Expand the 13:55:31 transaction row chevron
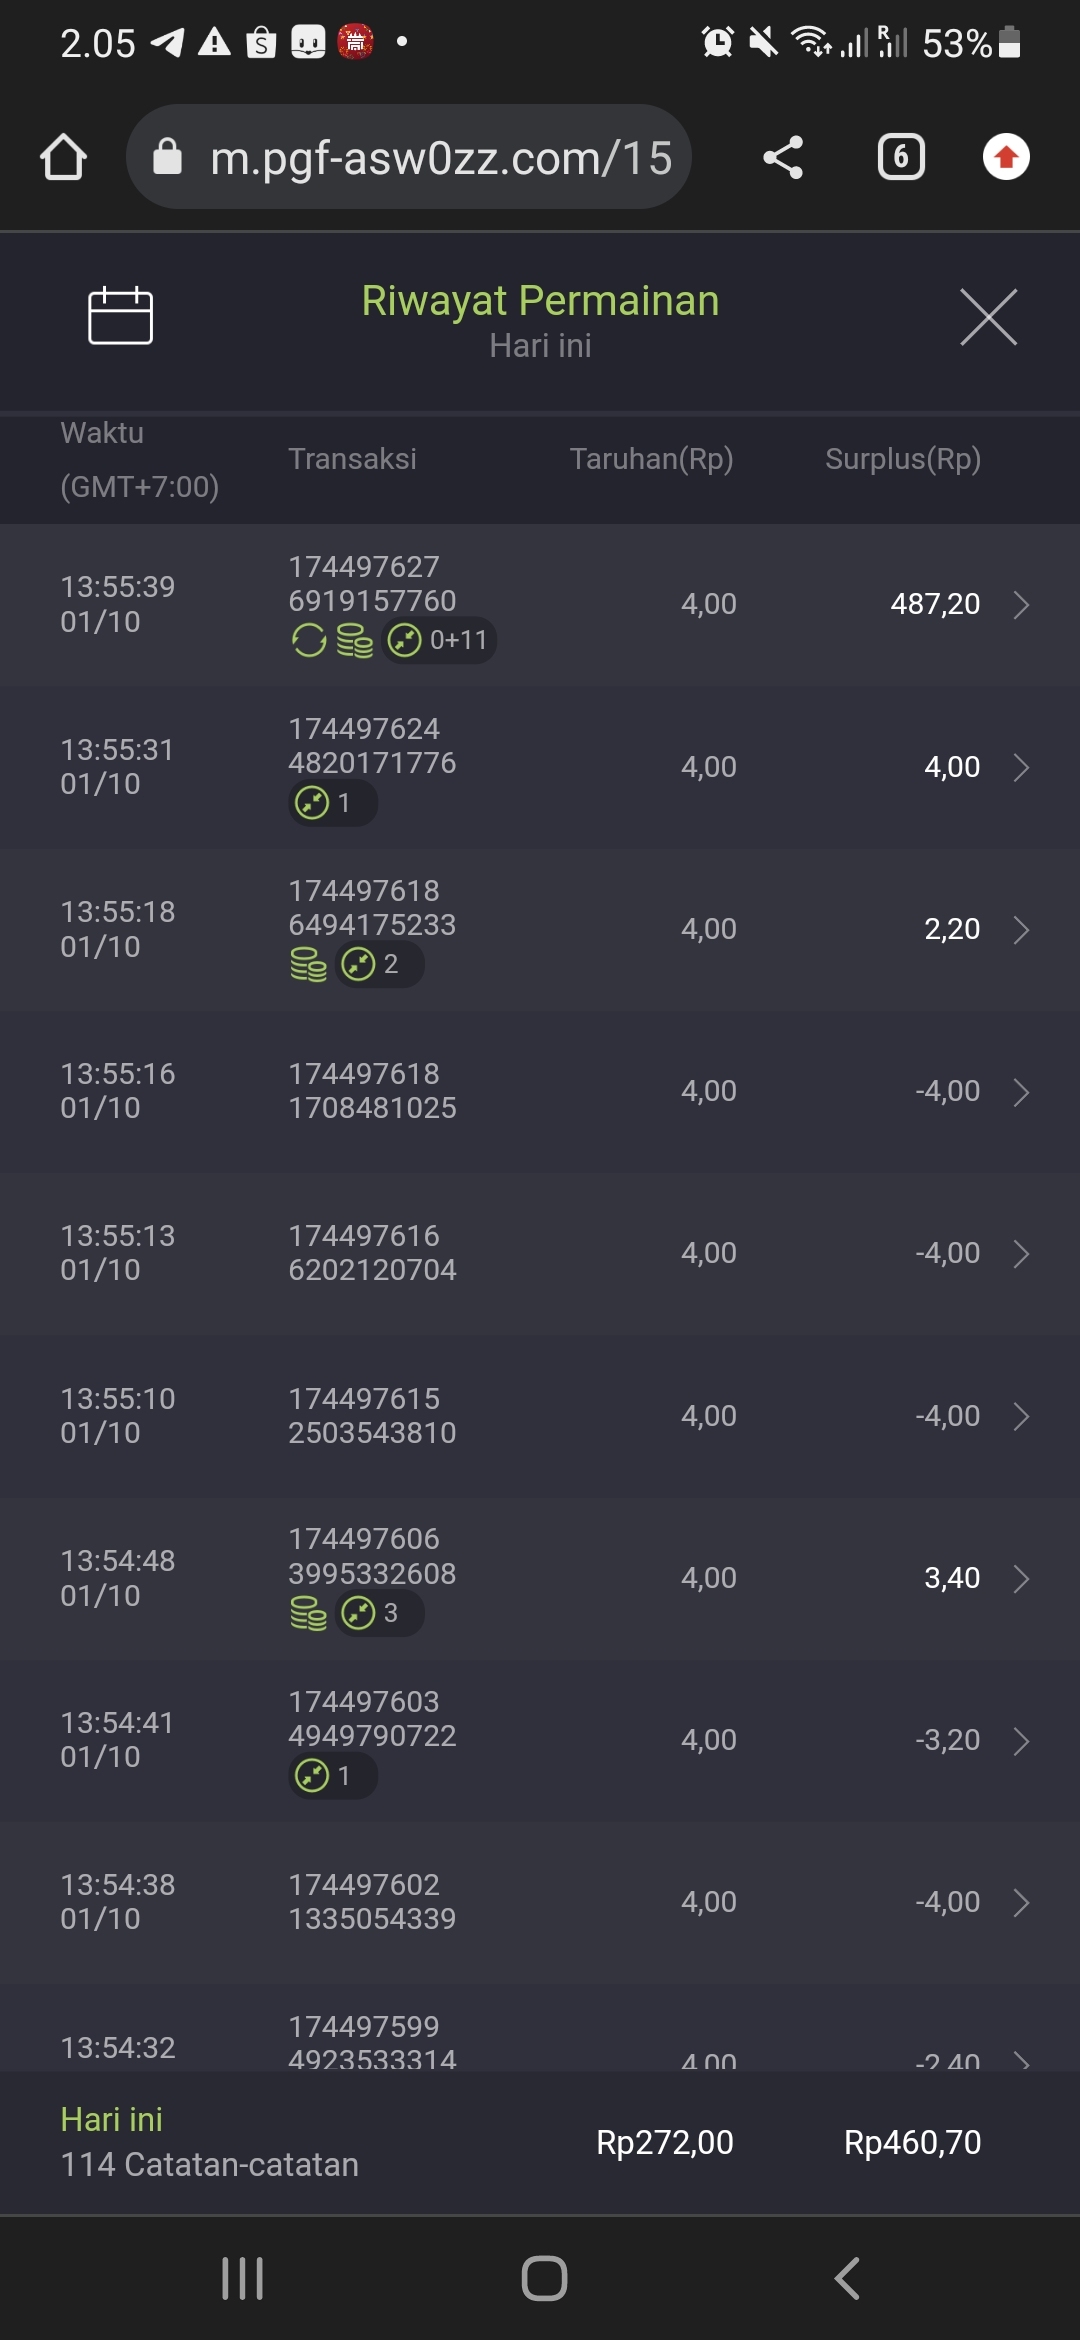Image resolution: width=1080 pixels, height=2340 pixels. [x=1021, y=767]
